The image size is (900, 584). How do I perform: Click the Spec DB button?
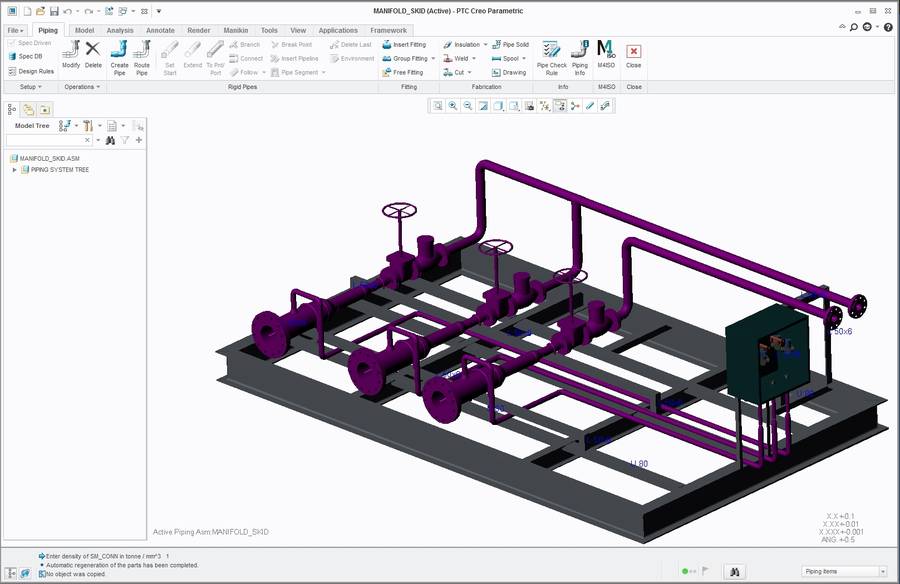[29, 56]
